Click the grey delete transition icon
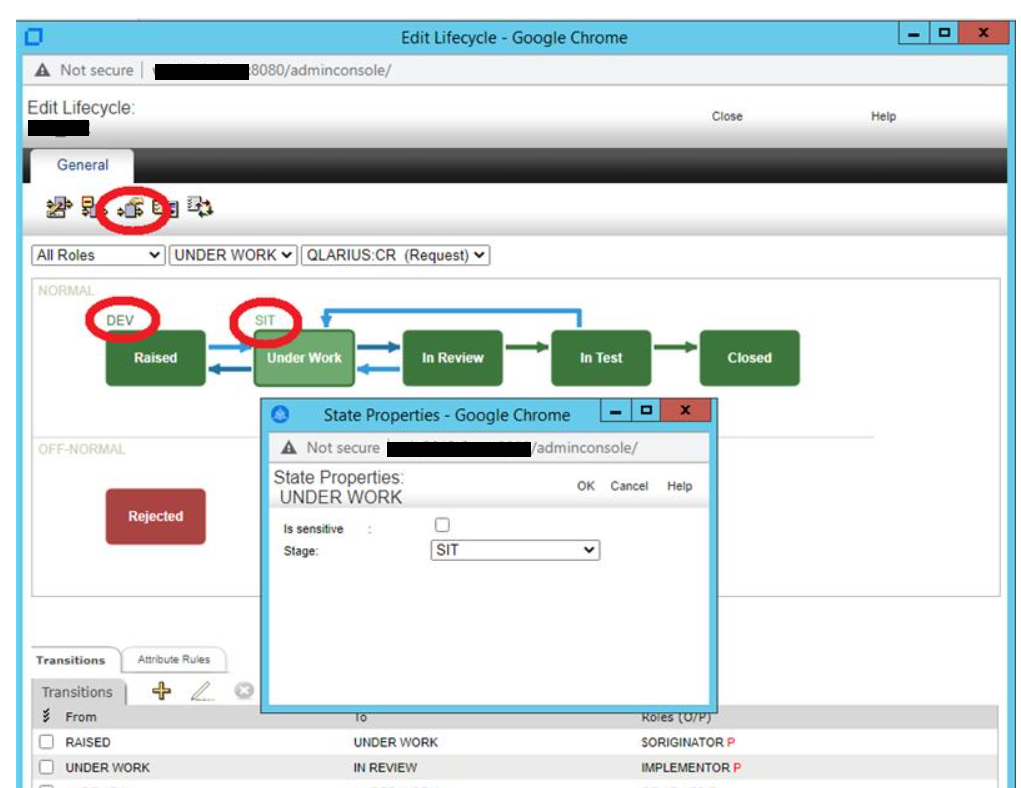Screen dimensions: 1021x788 [x=244, y=690]
